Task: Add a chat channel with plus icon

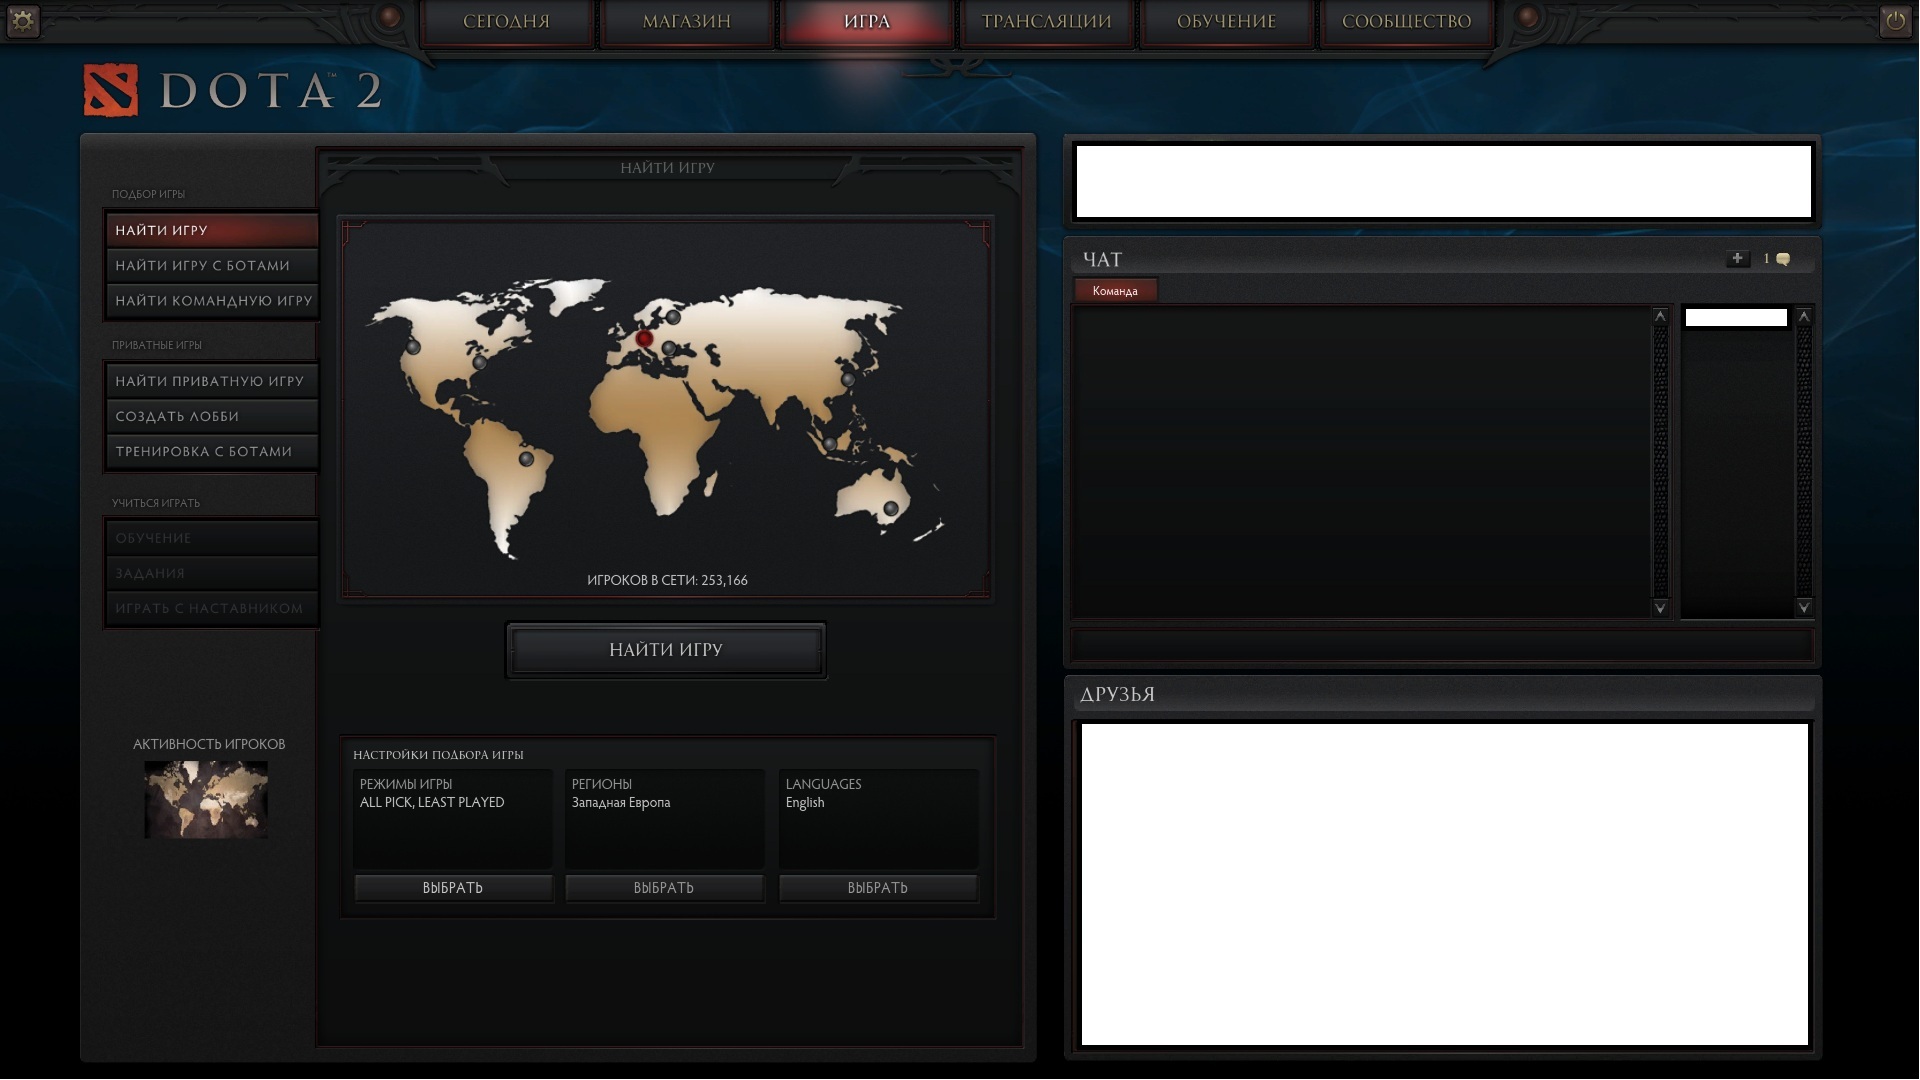Action: 1737,259
